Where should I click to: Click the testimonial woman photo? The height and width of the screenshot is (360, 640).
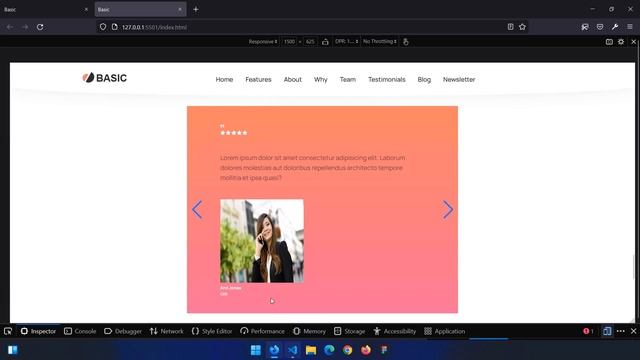262,241
